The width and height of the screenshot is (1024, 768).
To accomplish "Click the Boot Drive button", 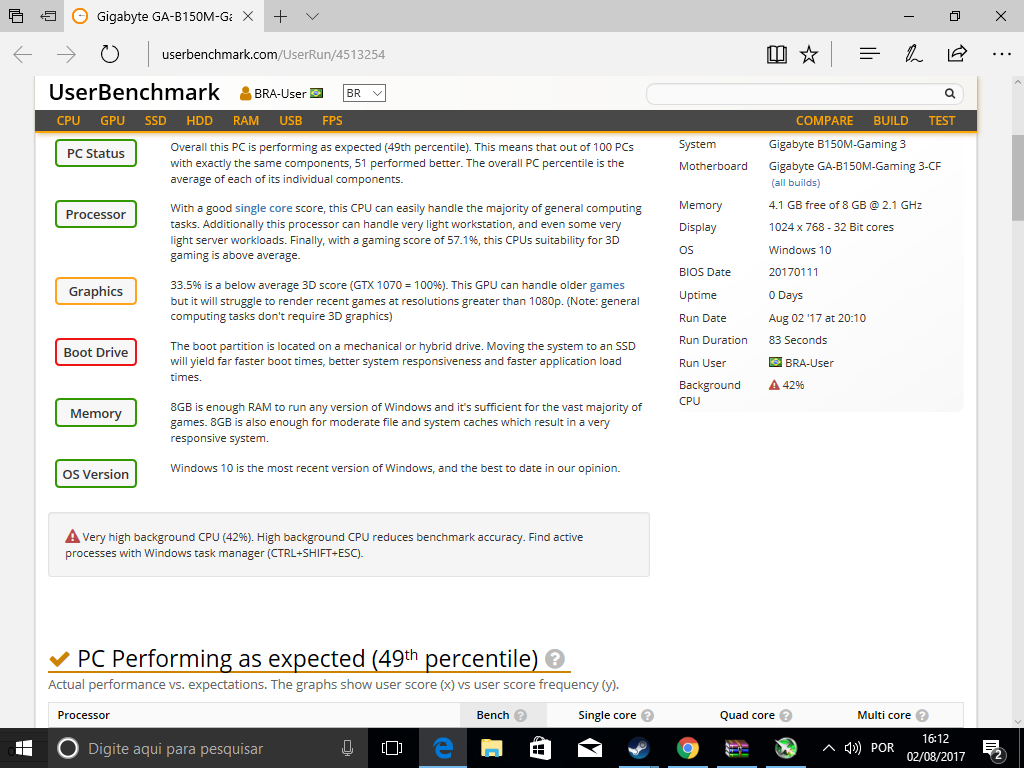I will coord(96,352).
